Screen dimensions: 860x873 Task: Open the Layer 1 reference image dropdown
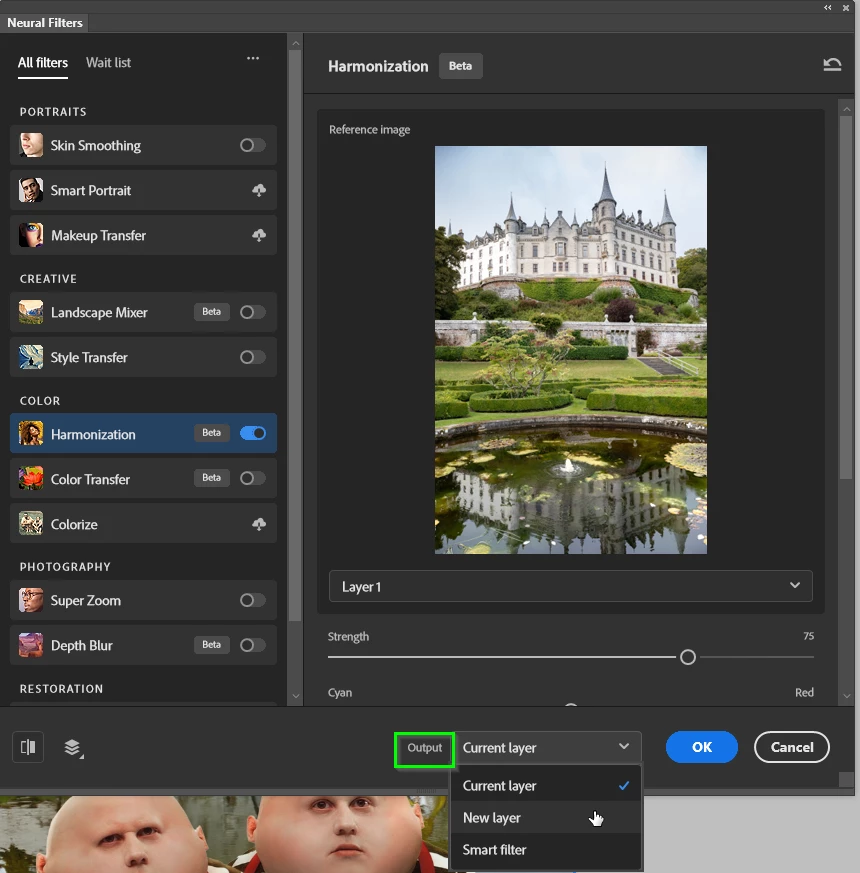pos(571,586)
